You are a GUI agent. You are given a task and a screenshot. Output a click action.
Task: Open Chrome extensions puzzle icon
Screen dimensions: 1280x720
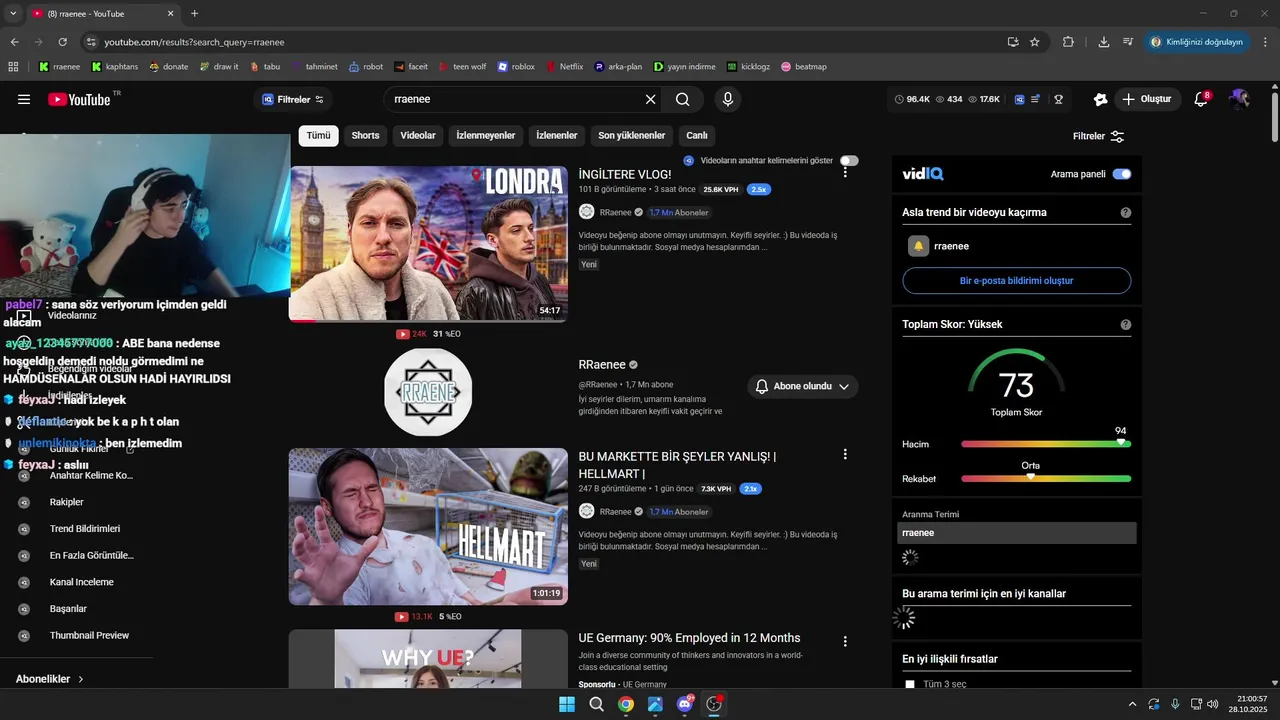(1068, 42)
